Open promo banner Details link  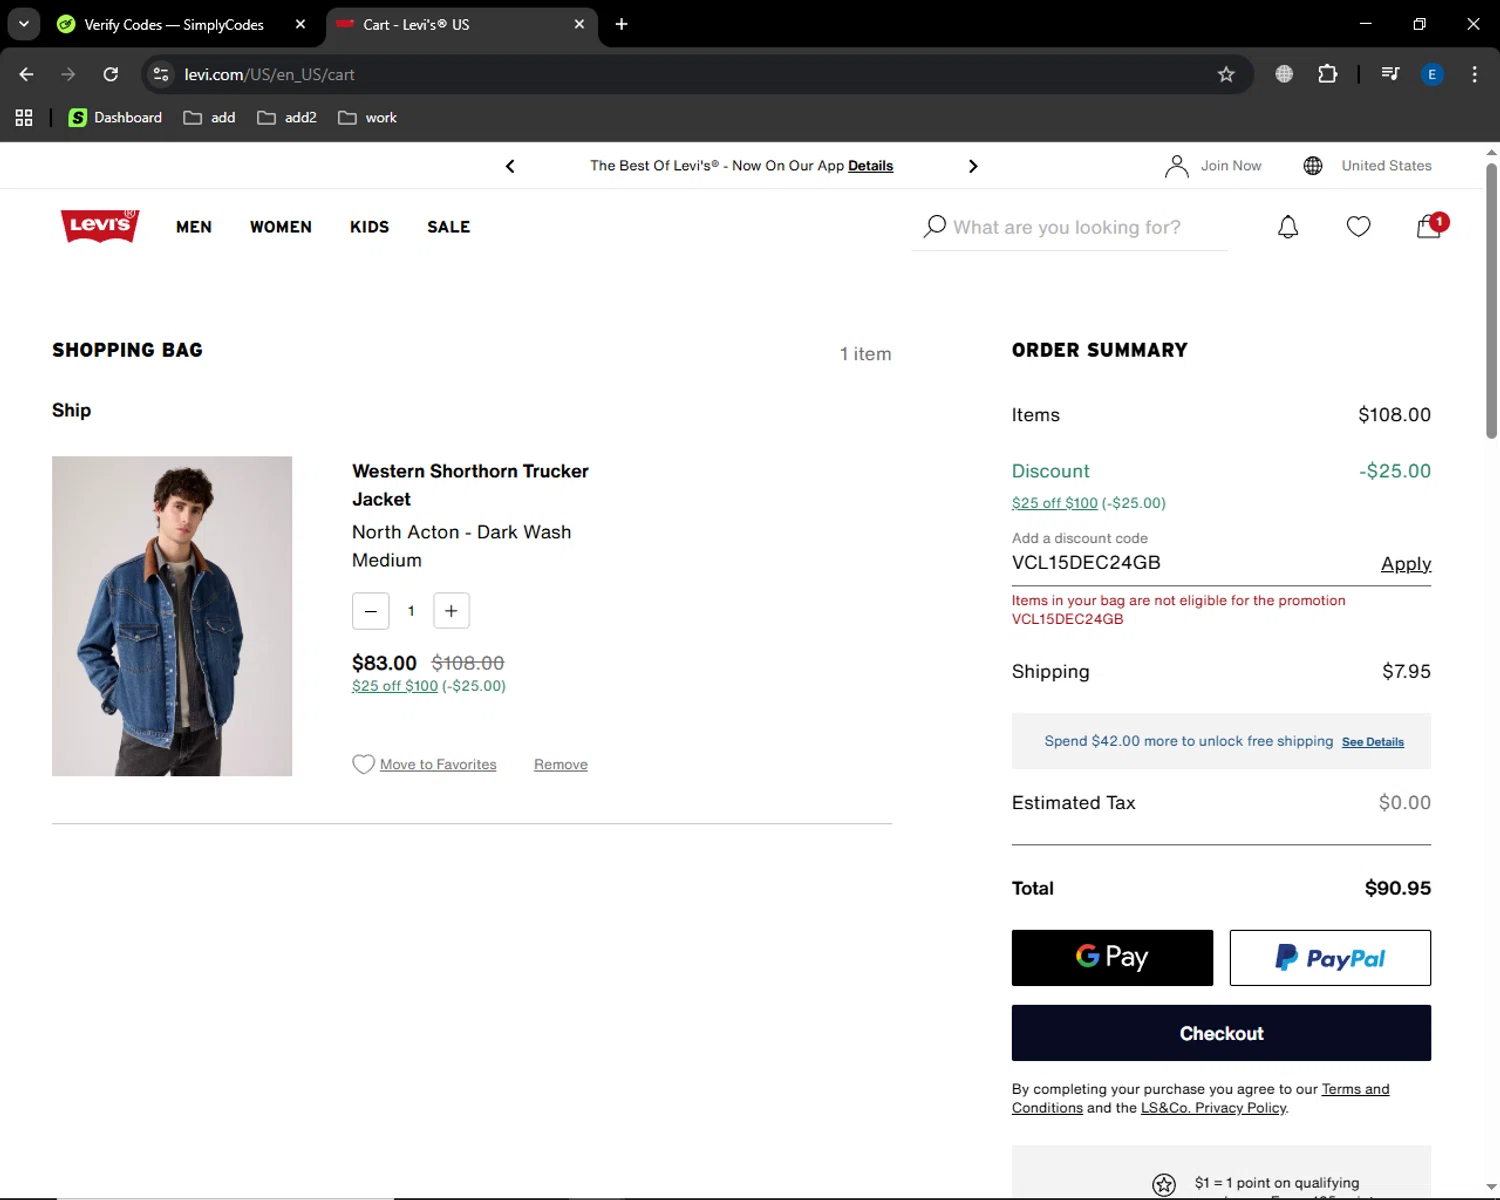click(x=870, y=166)
